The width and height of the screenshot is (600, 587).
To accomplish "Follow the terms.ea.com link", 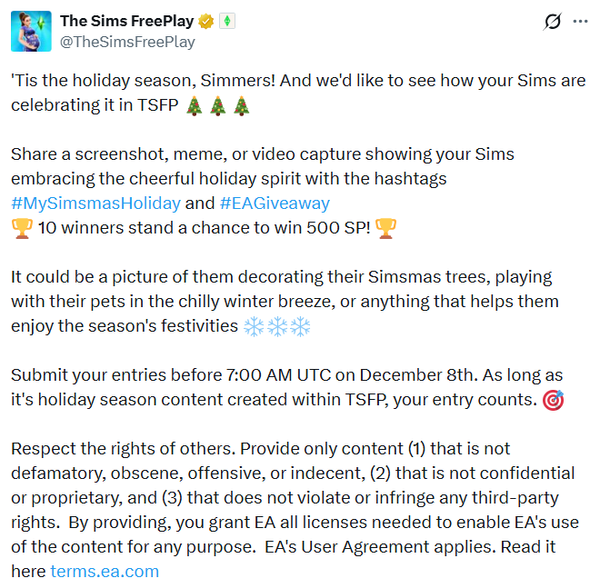I will tap(104, 571).
